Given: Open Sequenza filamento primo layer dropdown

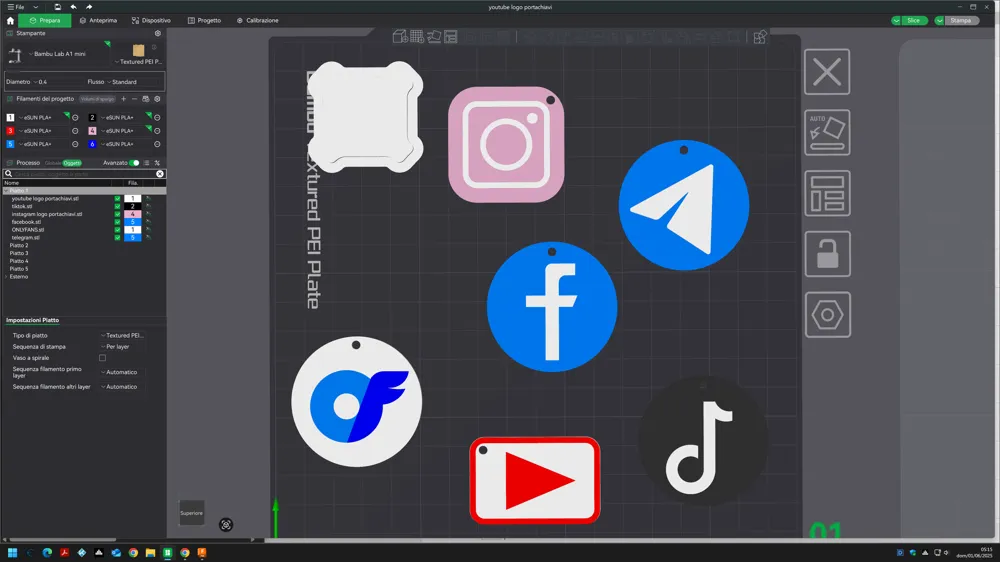Looking at the screenshot, I should (121, 372).
